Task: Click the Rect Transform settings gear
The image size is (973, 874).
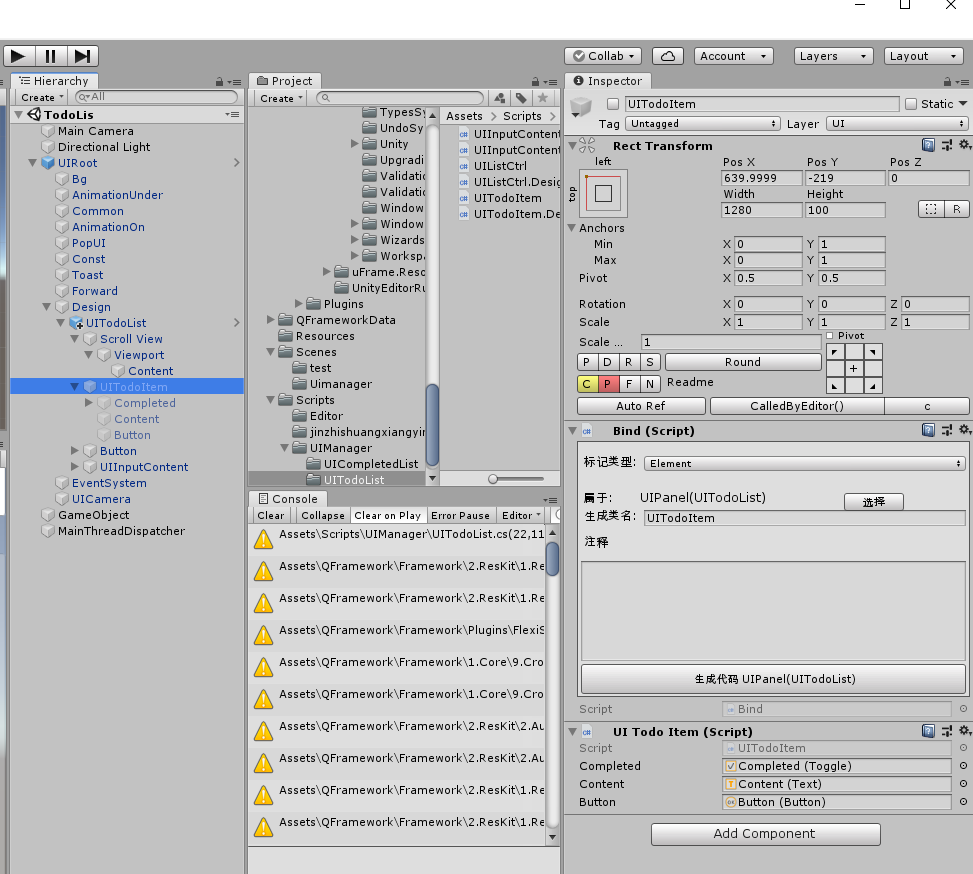Action: point(965,145)
